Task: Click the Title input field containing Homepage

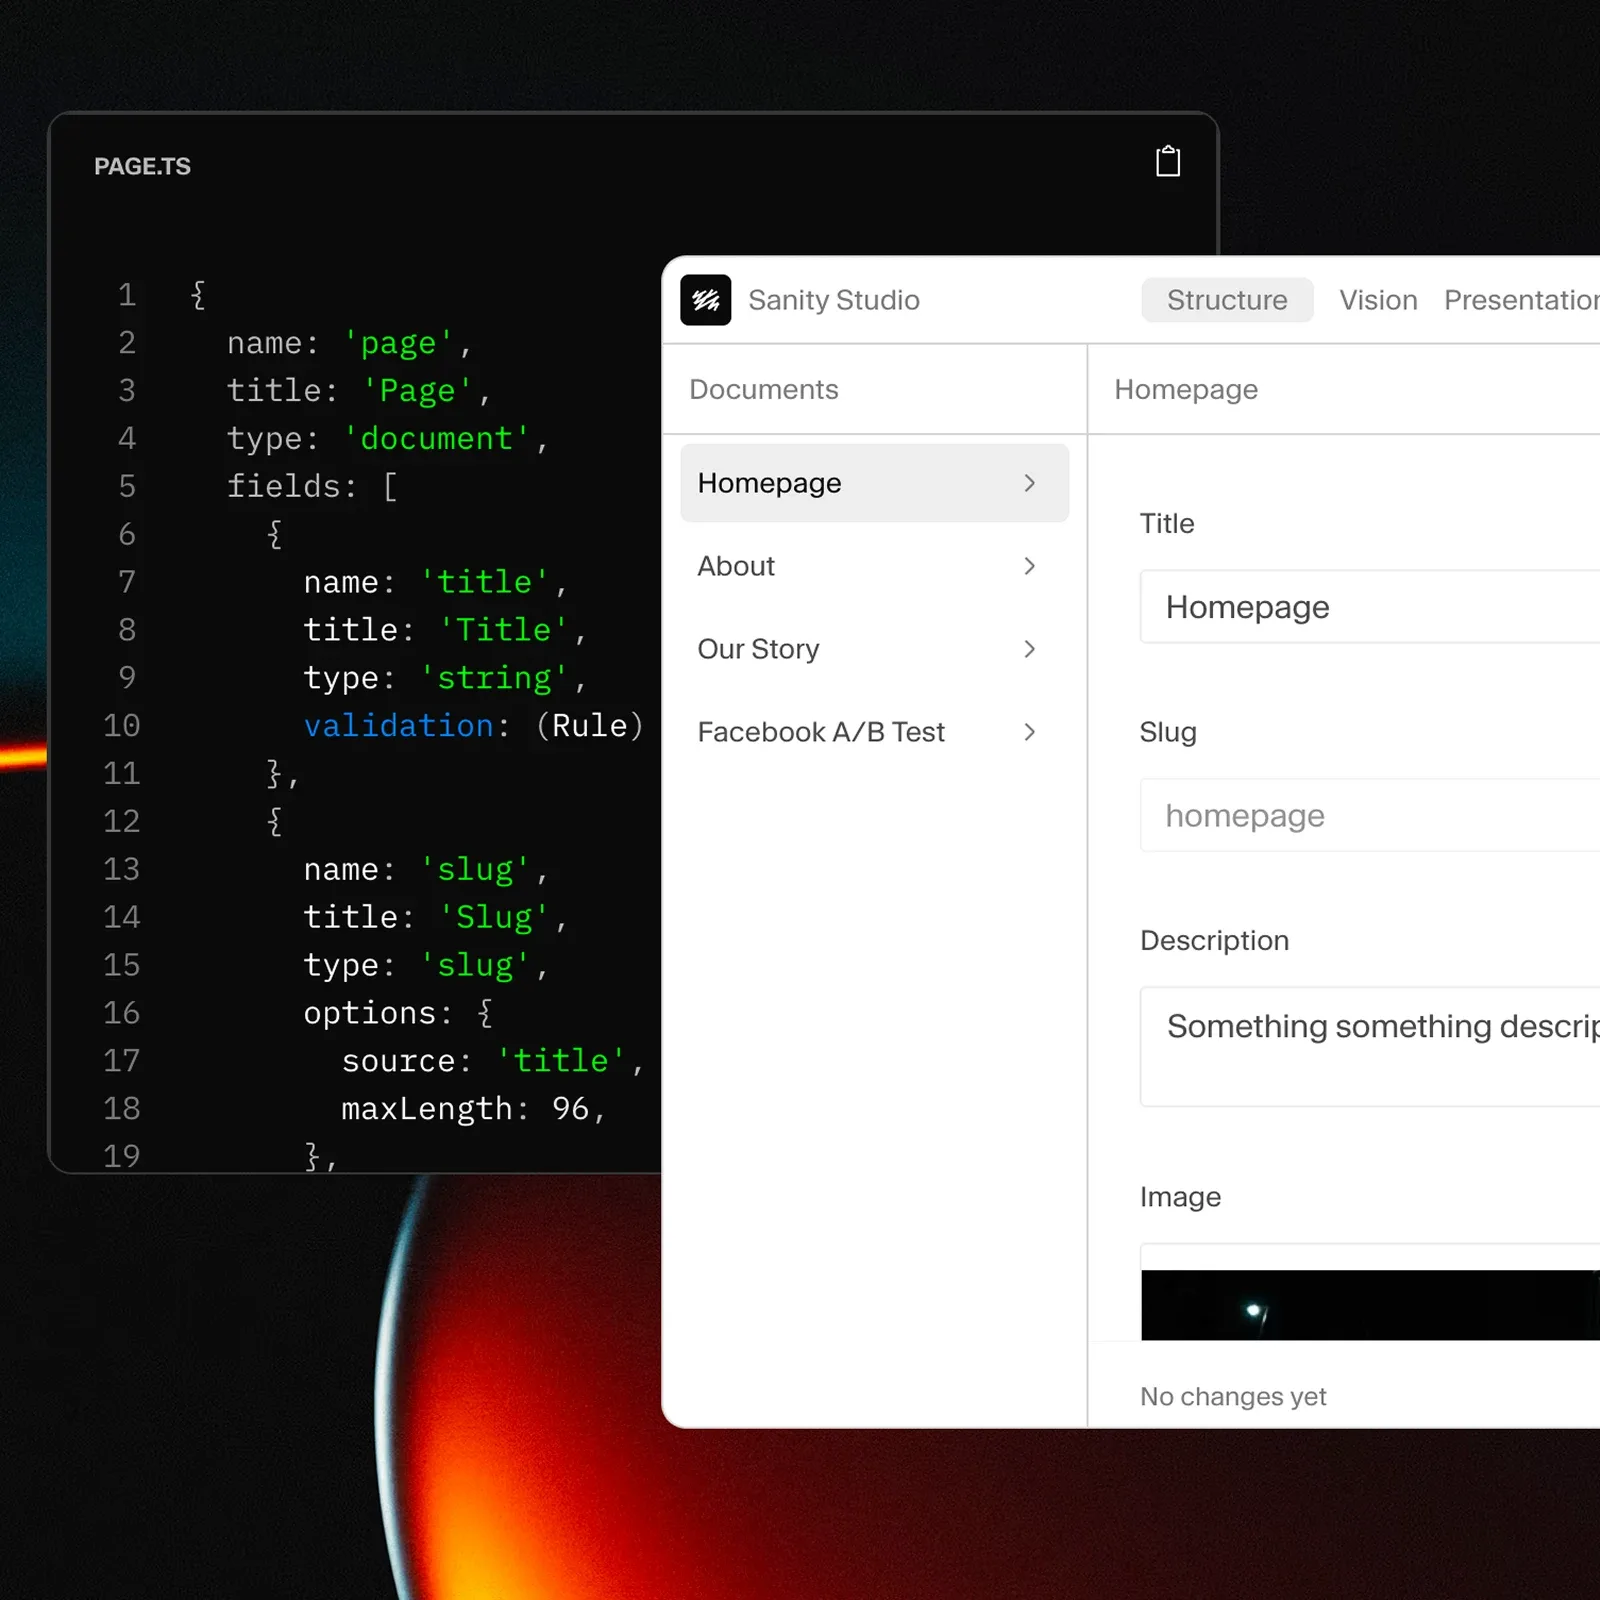Action: (1370, 607)
